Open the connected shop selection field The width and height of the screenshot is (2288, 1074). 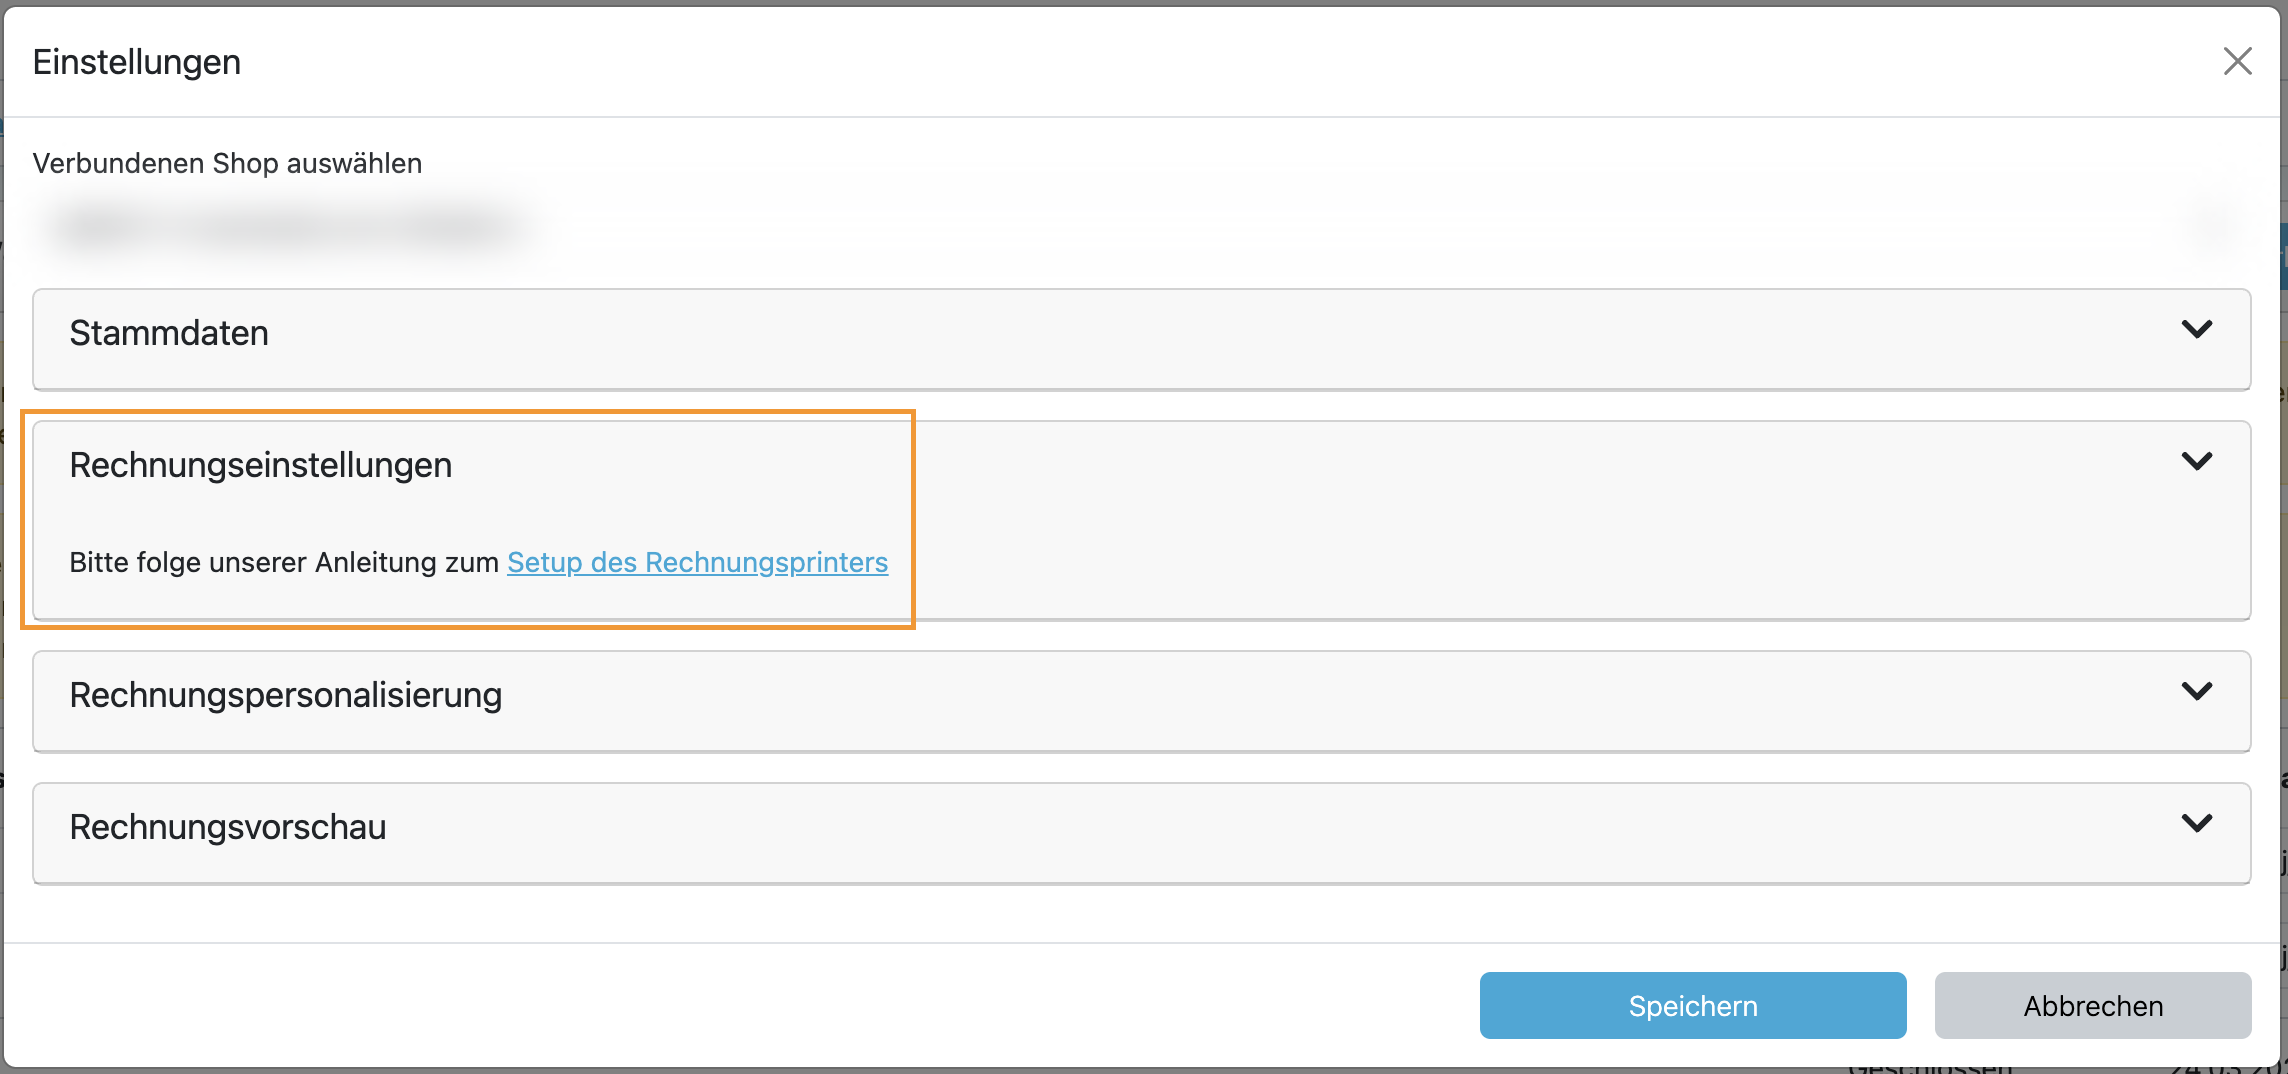(1140, 227)
